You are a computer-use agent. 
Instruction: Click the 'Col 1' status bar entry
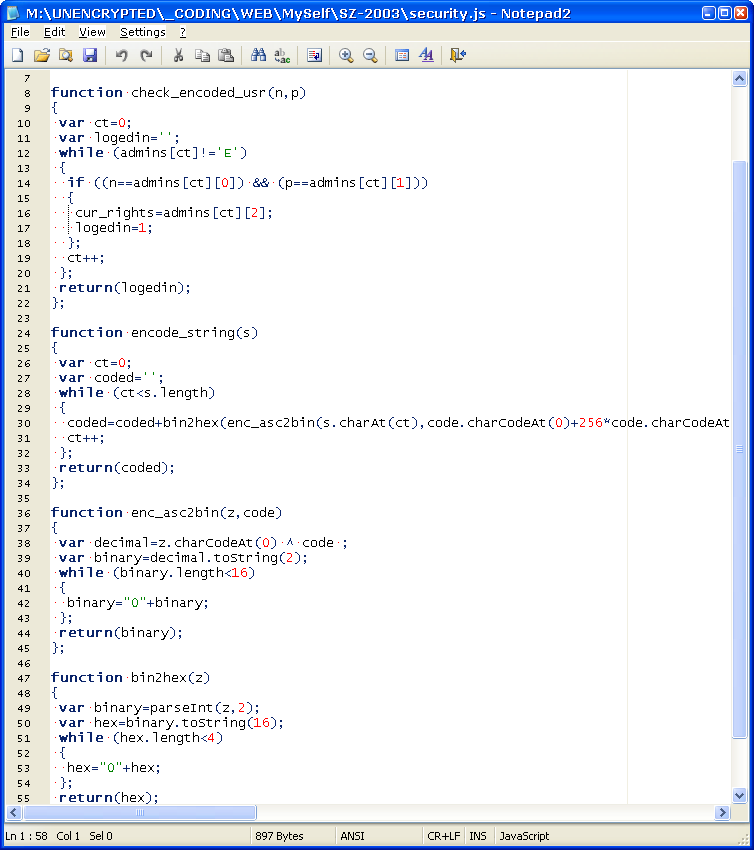pyautogui.click(x=68, y=836)
